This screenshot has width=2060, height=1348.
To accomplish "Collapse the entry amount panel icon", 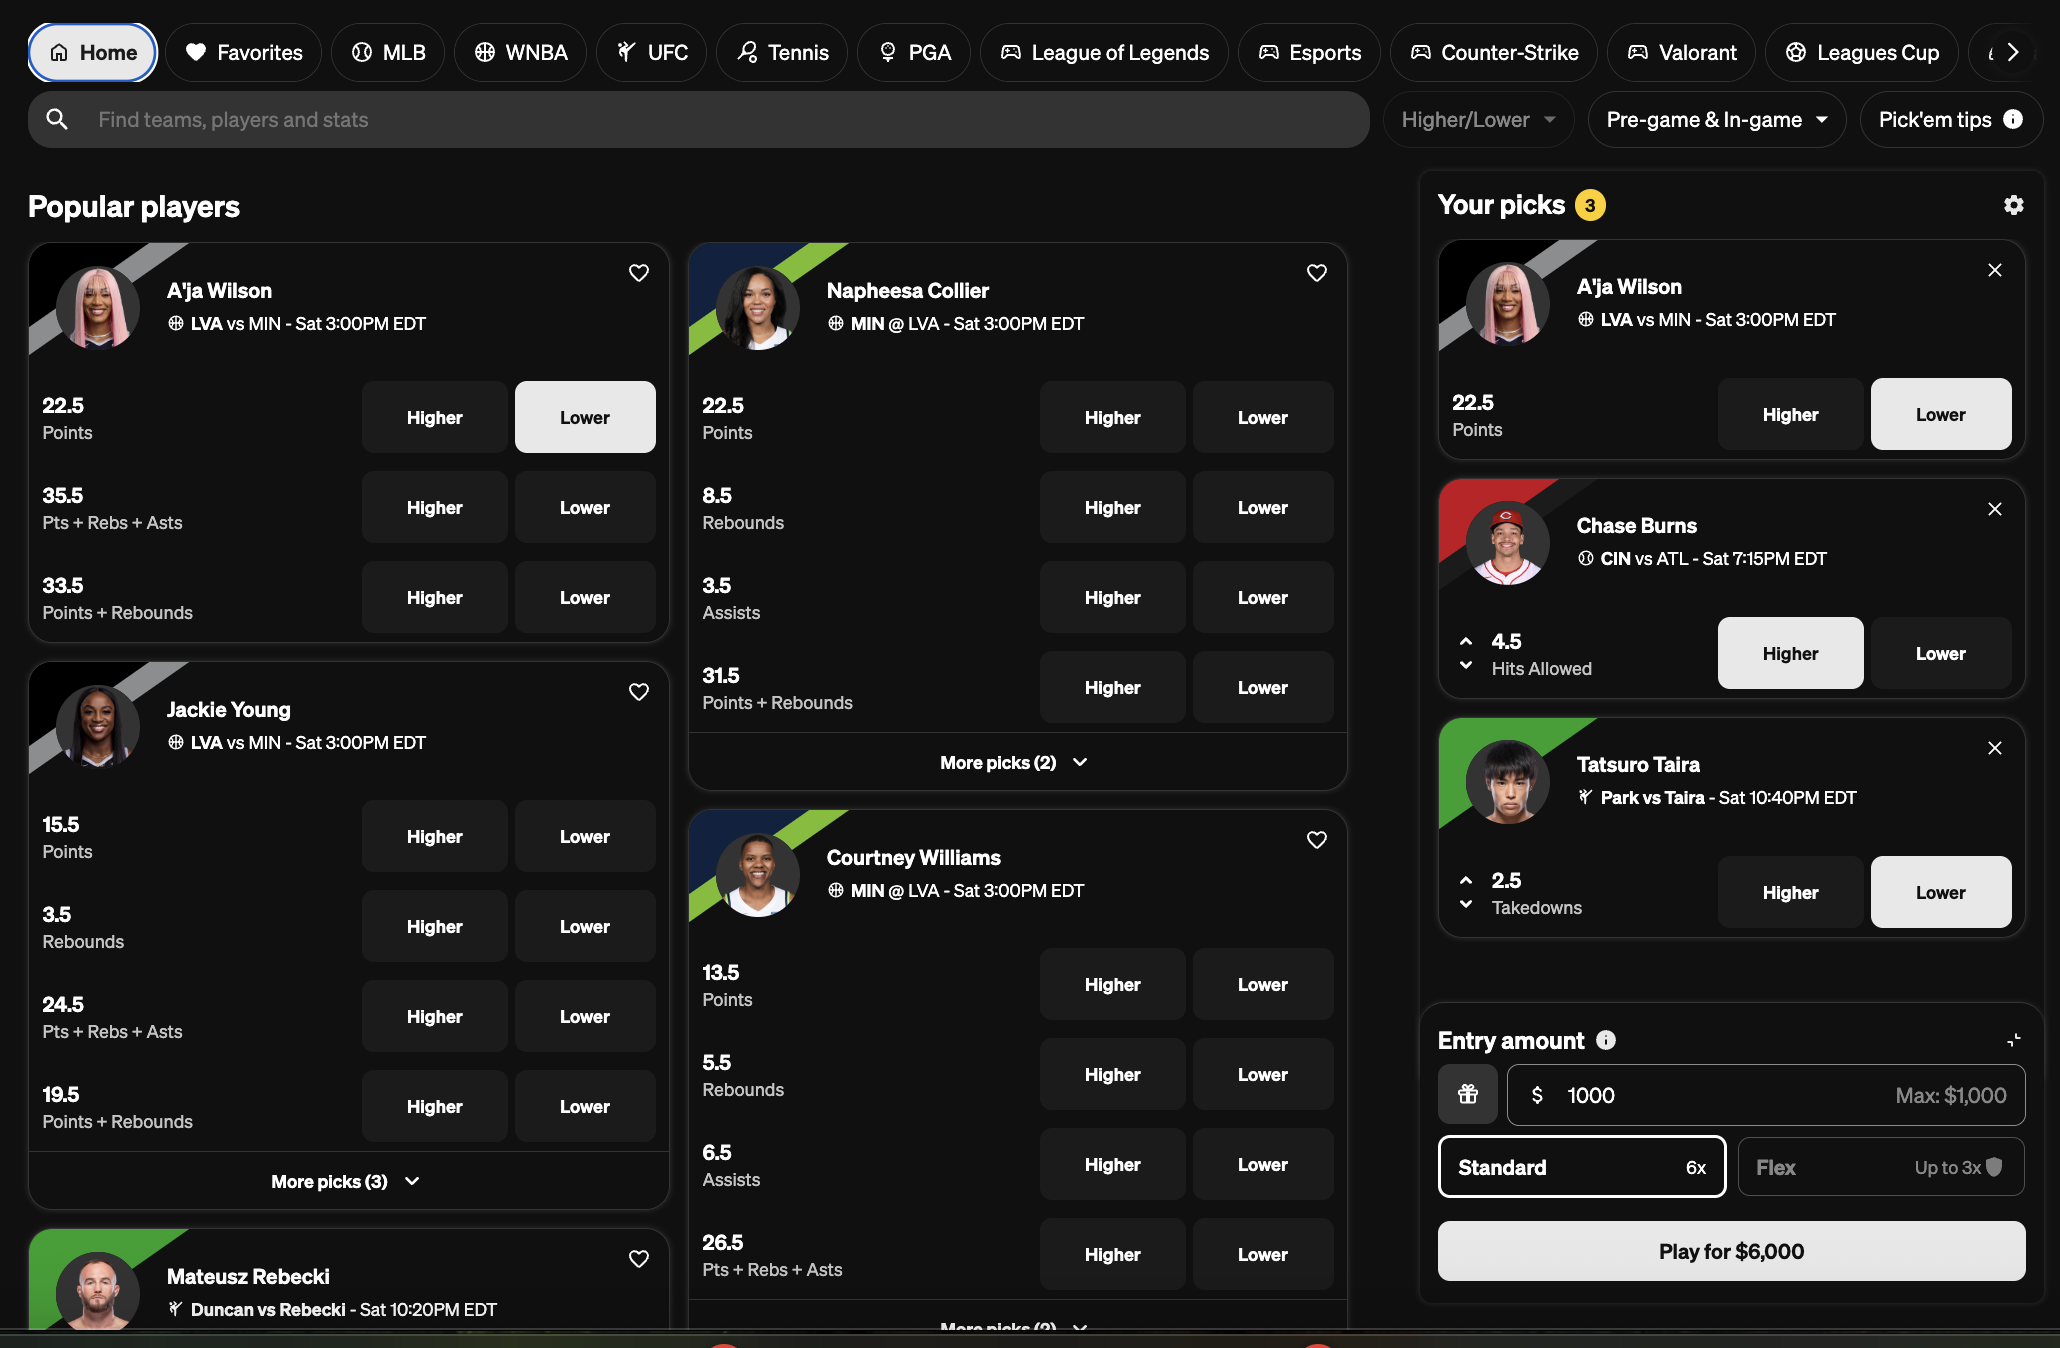I will click(x=2014, y=1040).
